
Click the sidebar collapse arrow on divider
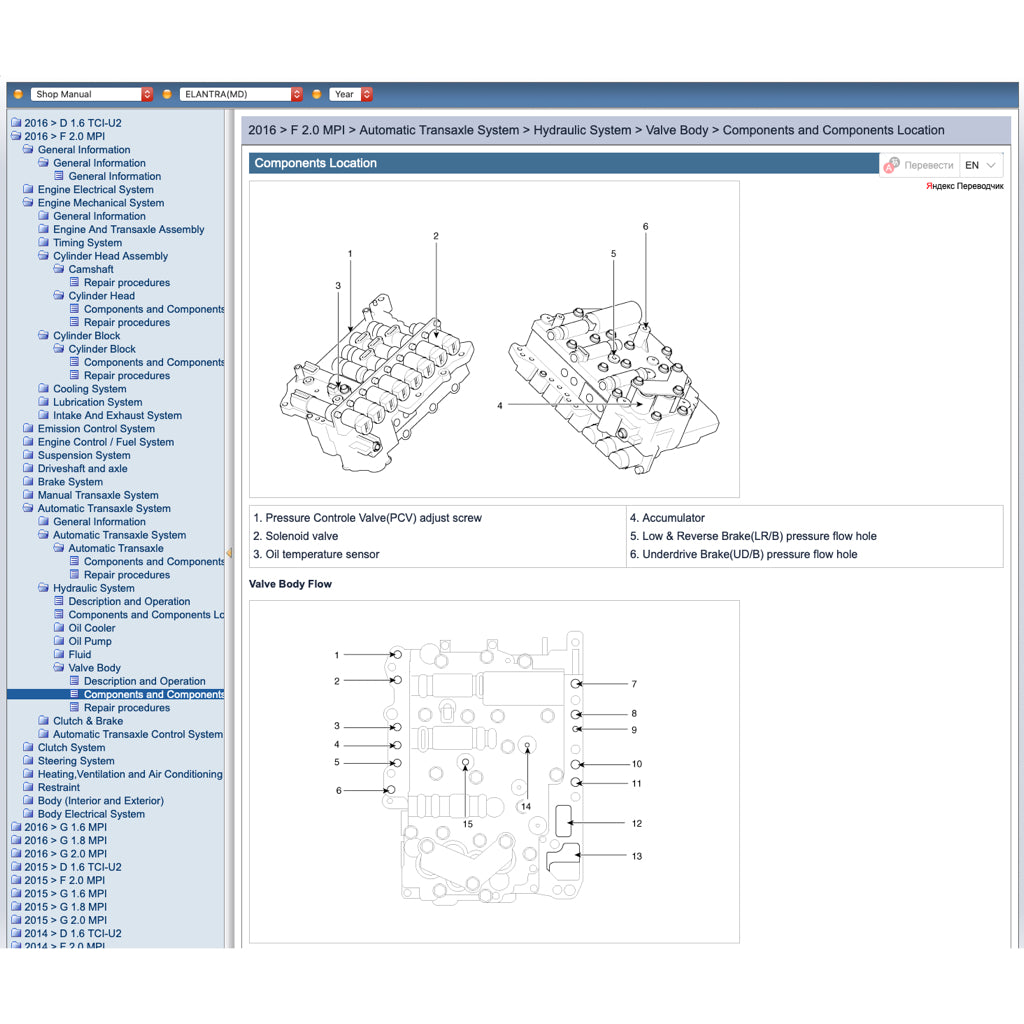tap(228, 552)
